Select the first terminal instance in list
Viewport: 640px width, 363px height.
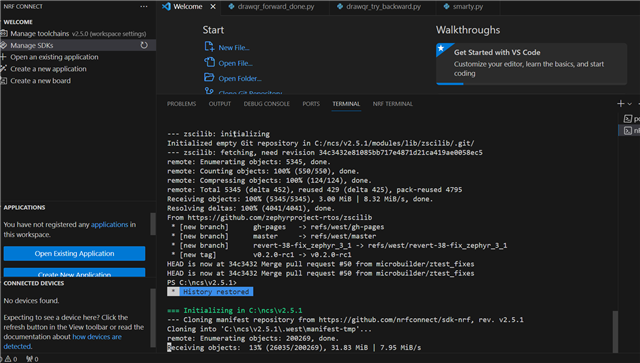click(x=630, y=119)
